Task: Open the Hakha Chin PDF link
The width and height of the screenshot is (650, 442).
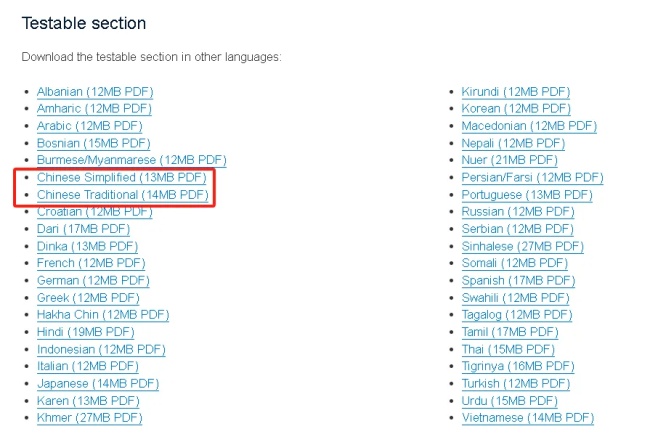Action: [103, 315]
